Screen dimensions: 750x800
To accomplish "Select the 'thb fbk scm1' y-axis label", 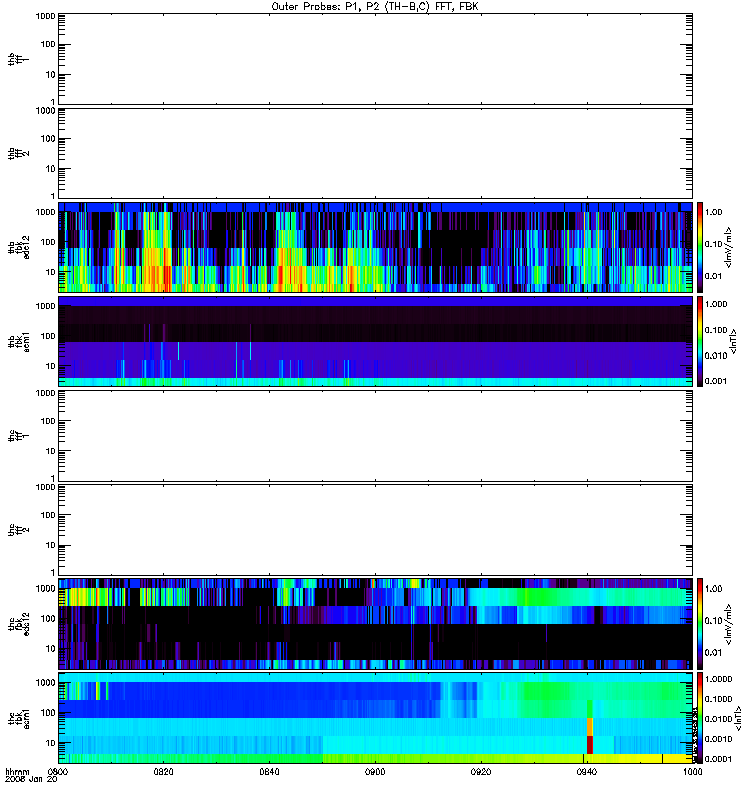I will click(19, 341).
